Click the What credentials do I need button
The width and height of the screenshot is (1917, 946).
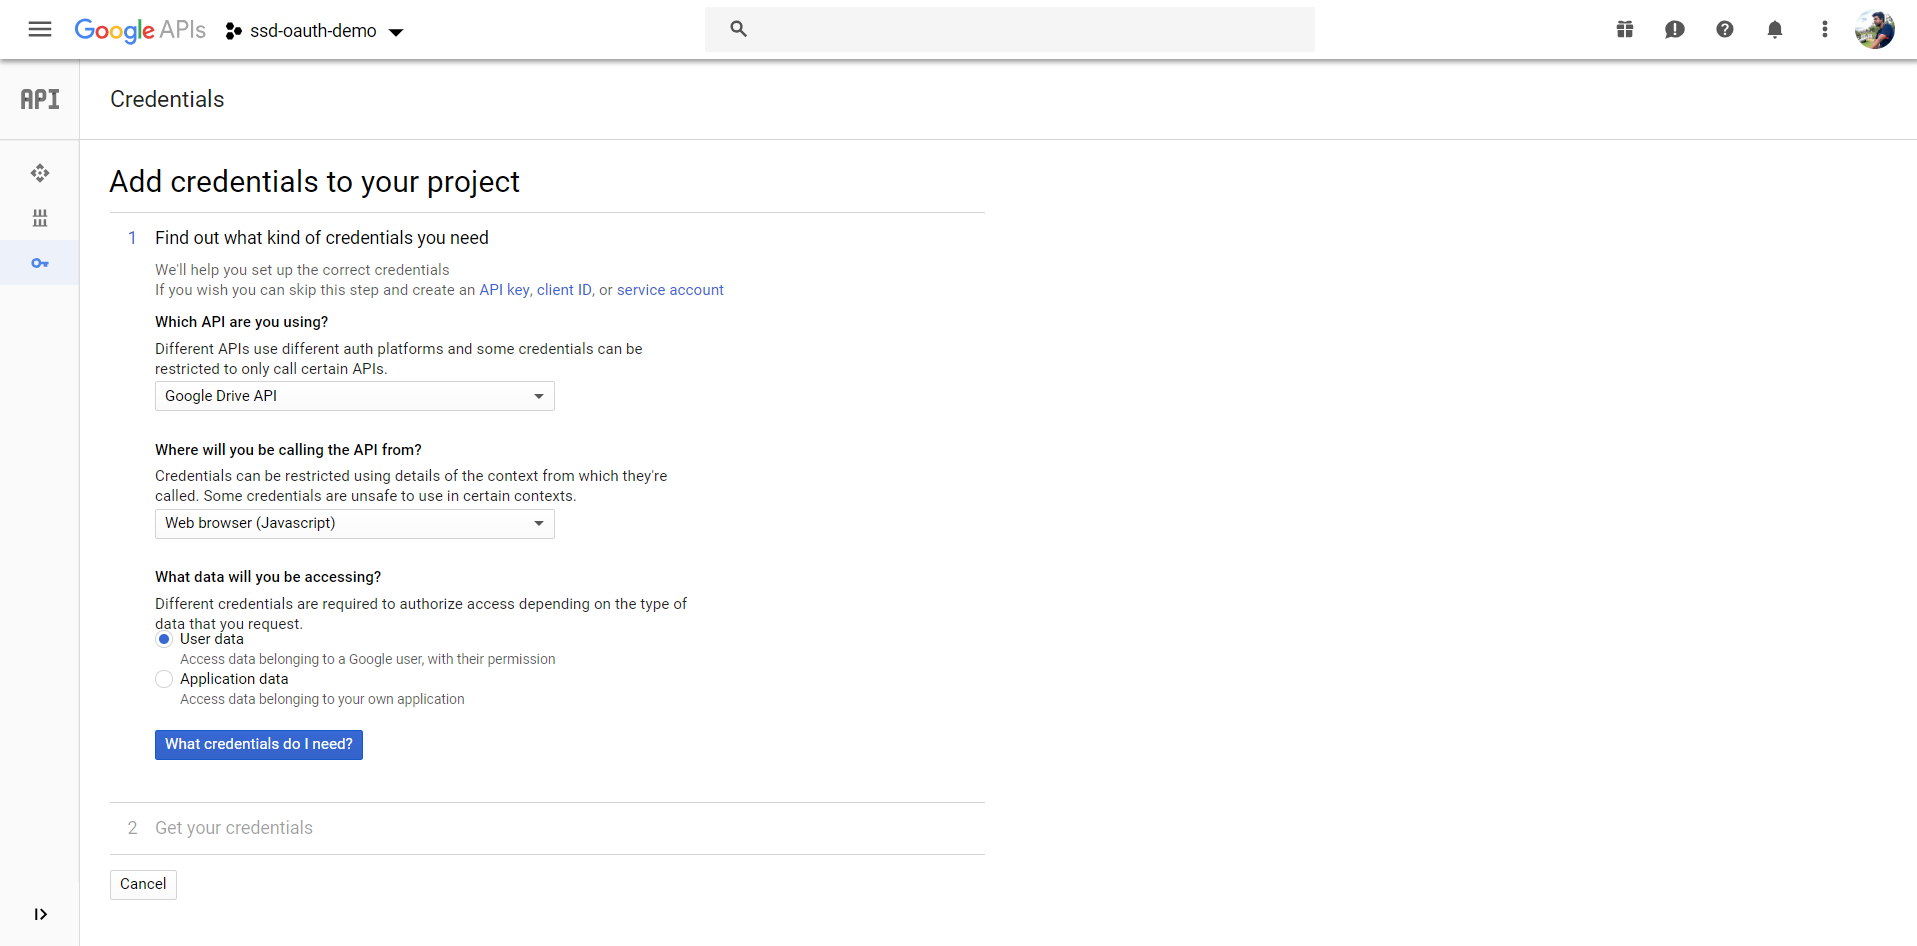(x=258, y=745)
